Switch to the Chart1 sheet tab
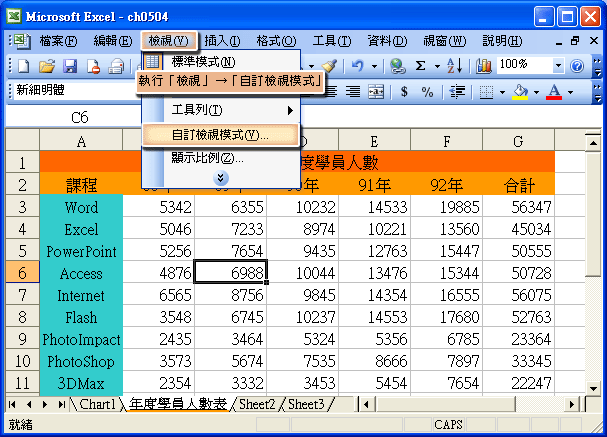The height and width of the screenshot is (437, 607). (98, 404)
